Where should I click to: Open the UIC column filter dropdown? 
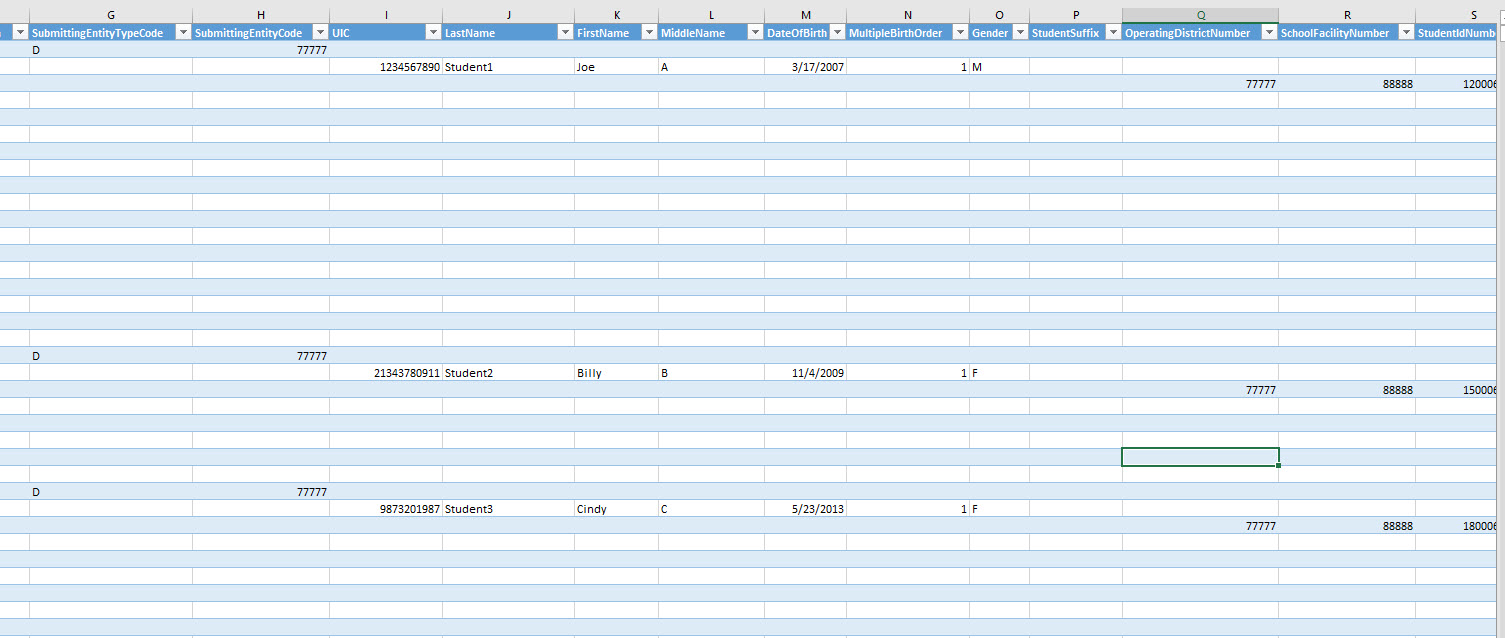coord(433,33)
